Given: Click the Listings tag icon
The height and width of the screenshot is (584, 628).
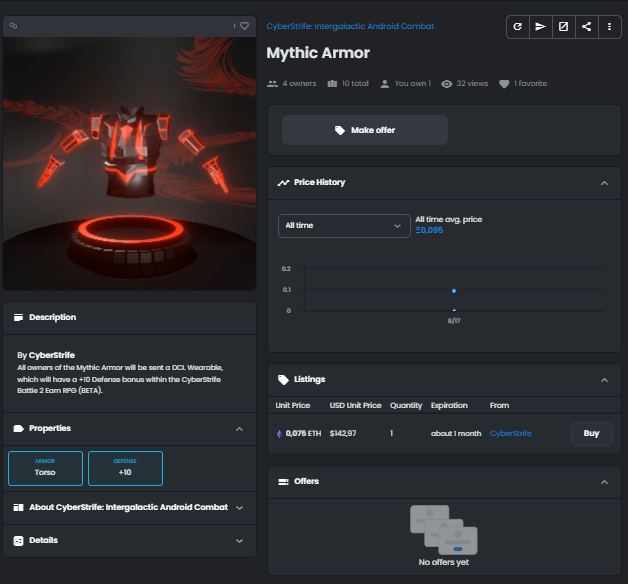Looking at the screenshot, I should 283,380.
